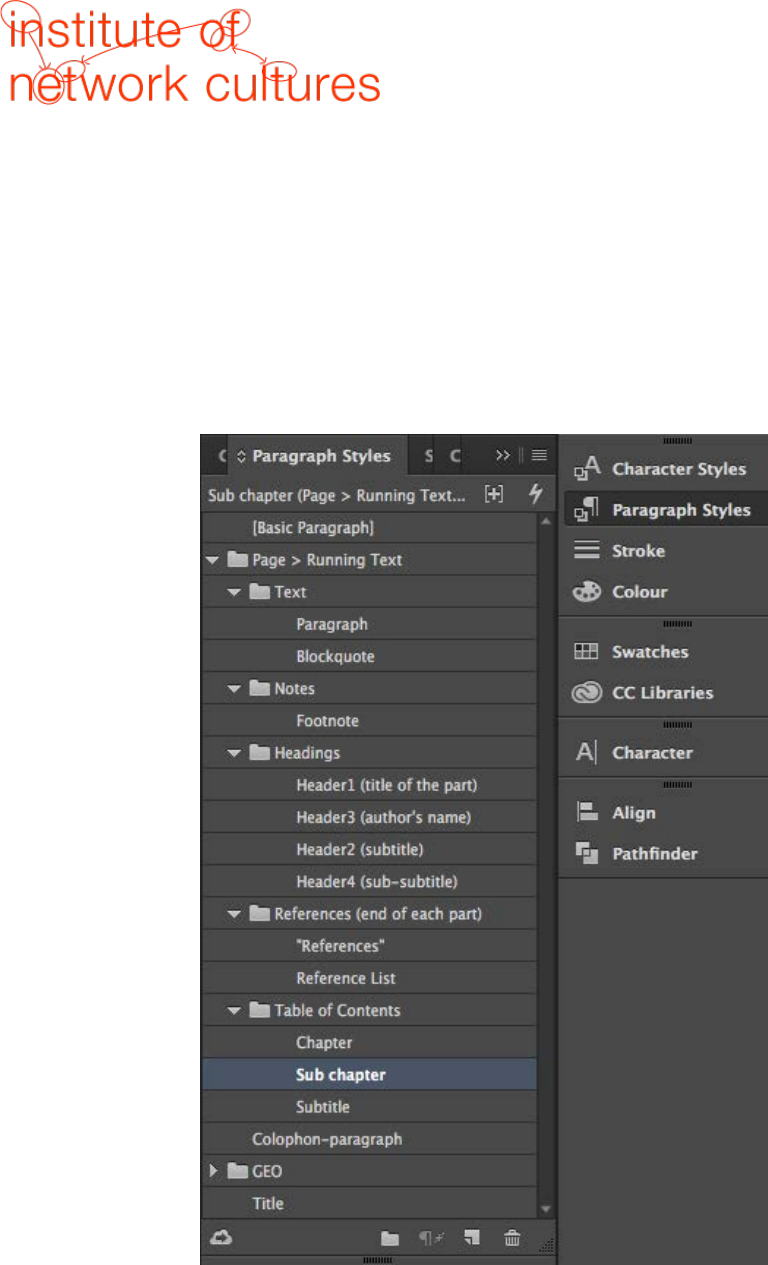
Task: Create a new style group folder
Action: [389, 1238]
